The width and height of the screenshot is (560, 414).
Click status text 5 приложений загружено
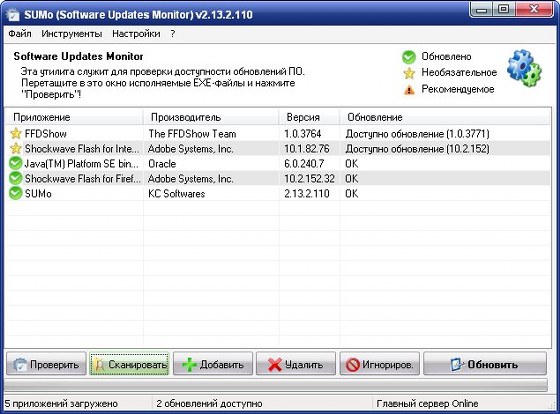61,404
